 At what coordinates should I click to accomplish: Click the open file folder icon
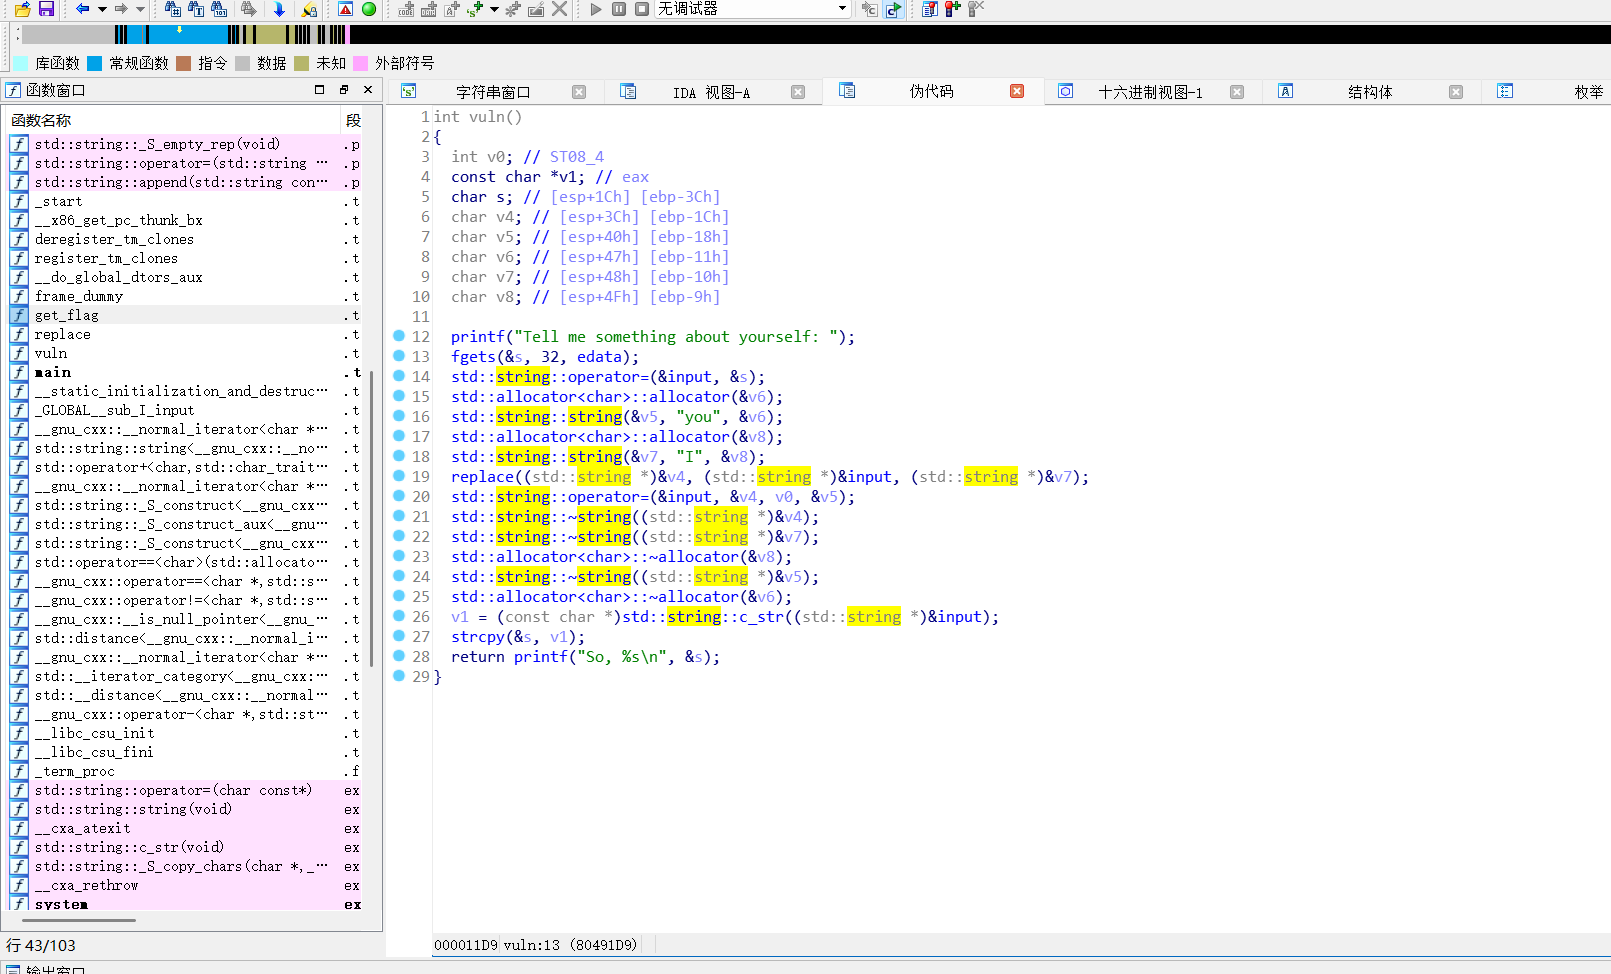click(23, 9)
